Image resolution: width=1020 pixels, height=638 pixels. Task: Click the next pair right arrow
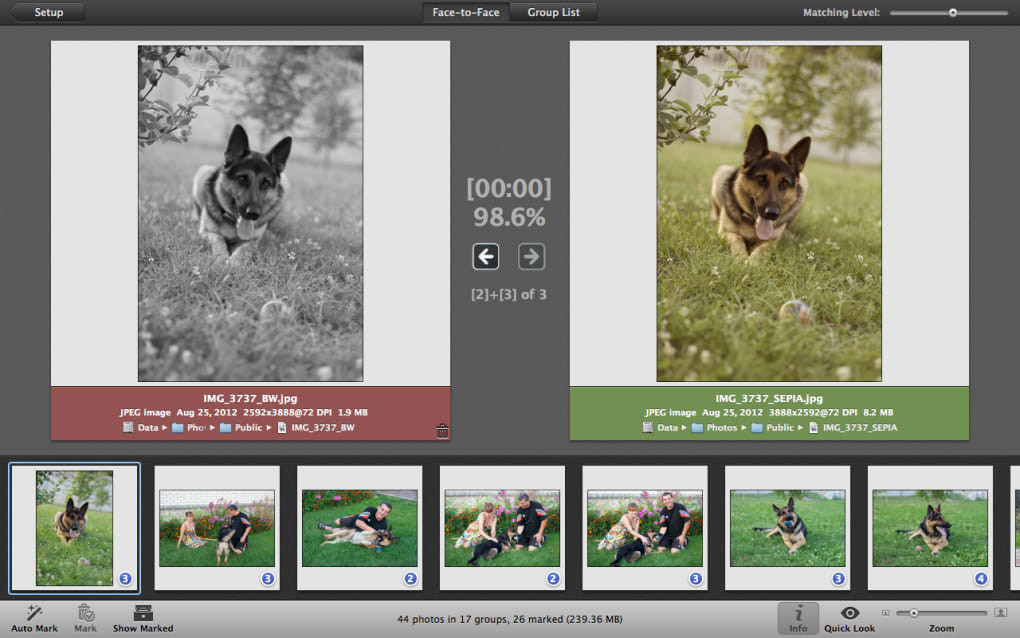(x=531, y=256)
